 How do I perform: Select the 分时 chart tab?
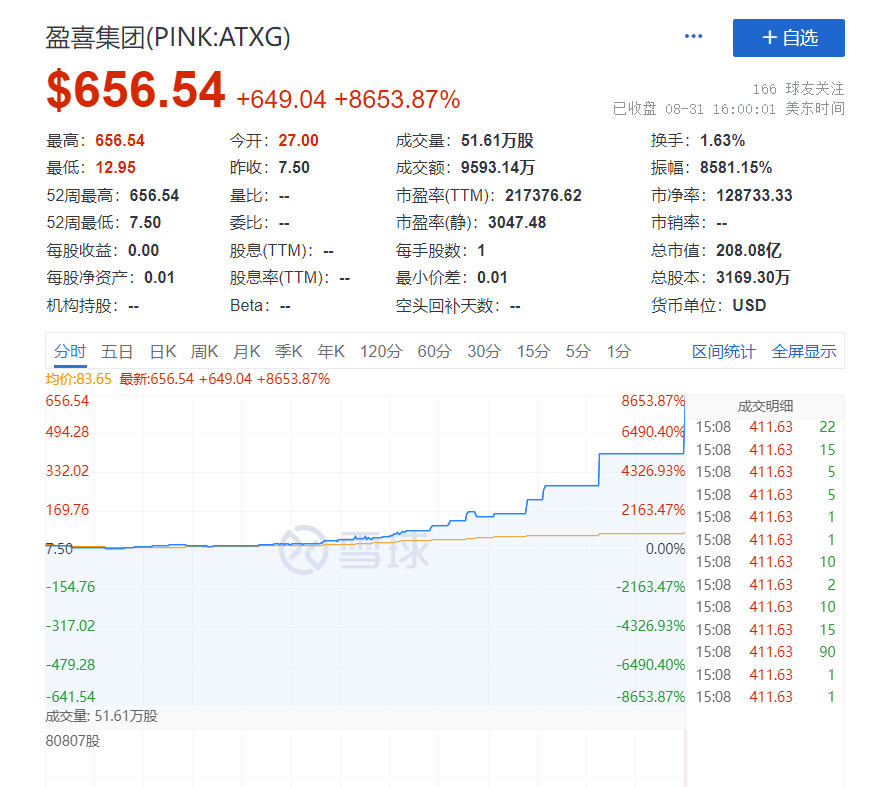(70, 351)
